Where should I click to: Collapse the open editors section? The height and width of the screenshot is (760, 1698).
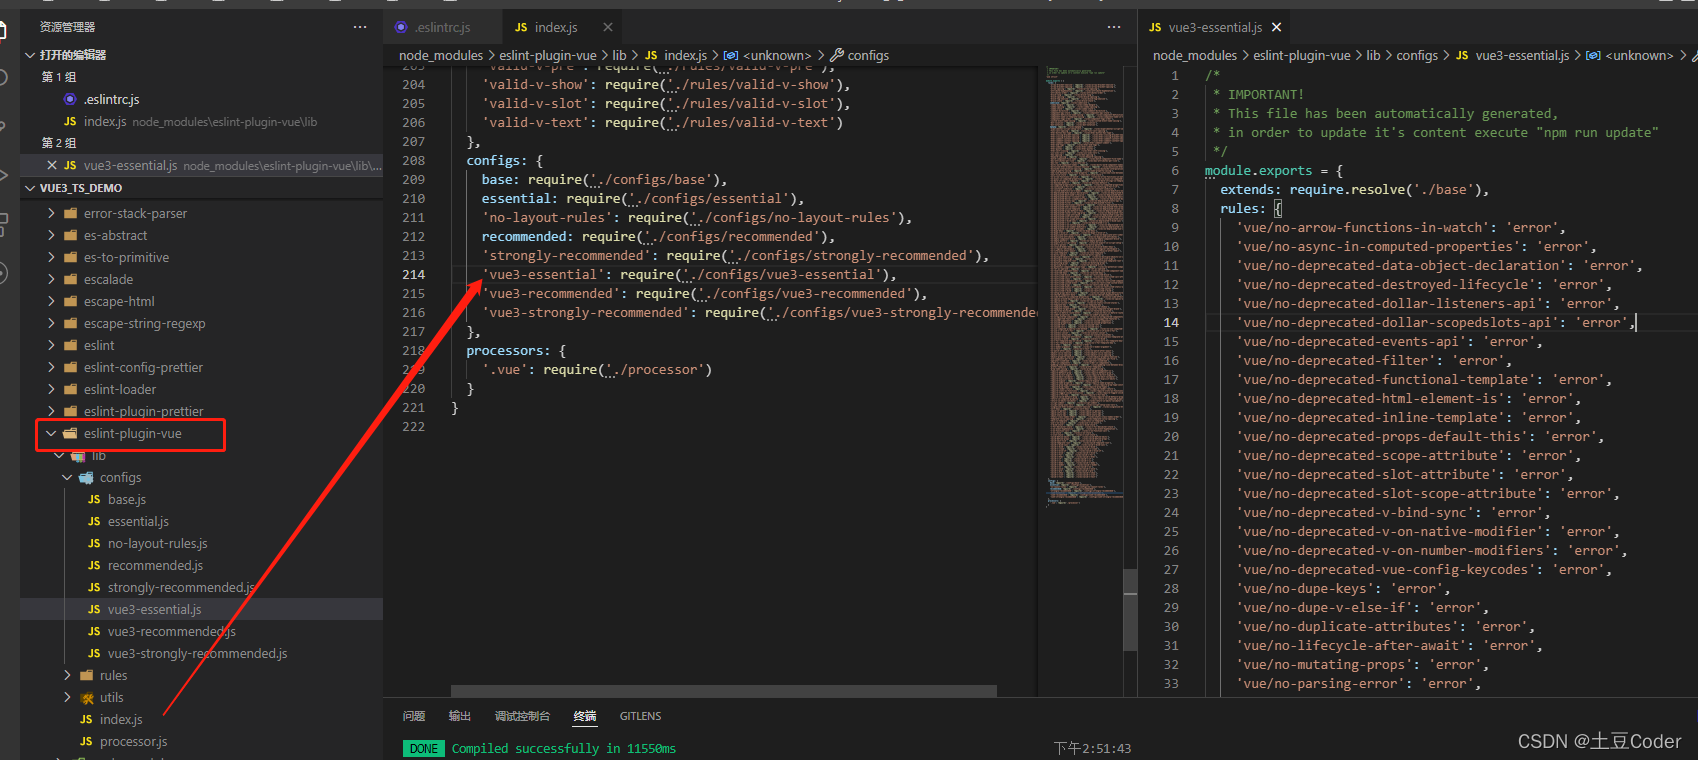click(30, 55)
